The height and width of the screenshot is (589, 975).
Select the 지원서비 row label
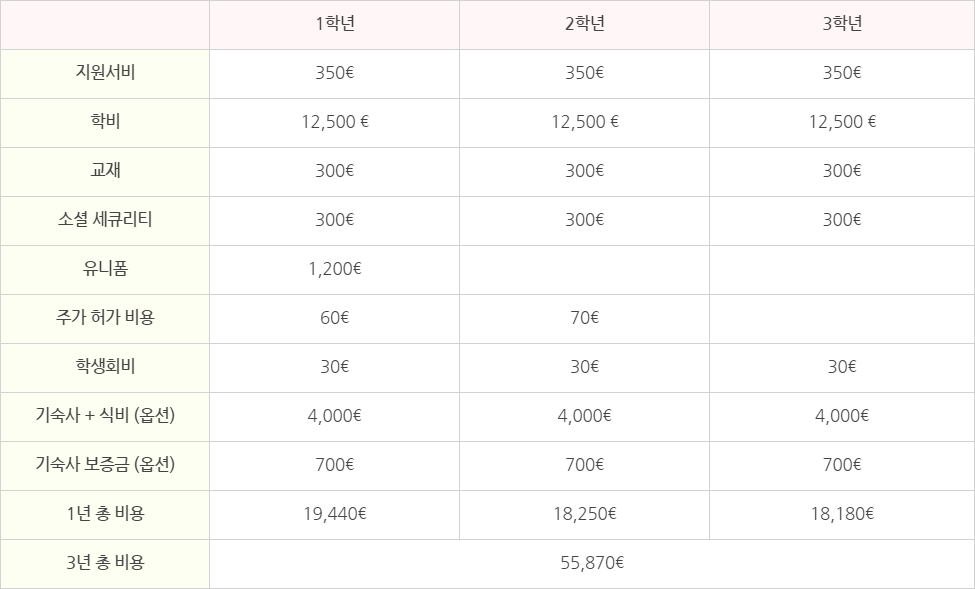[x=105, y=72]
